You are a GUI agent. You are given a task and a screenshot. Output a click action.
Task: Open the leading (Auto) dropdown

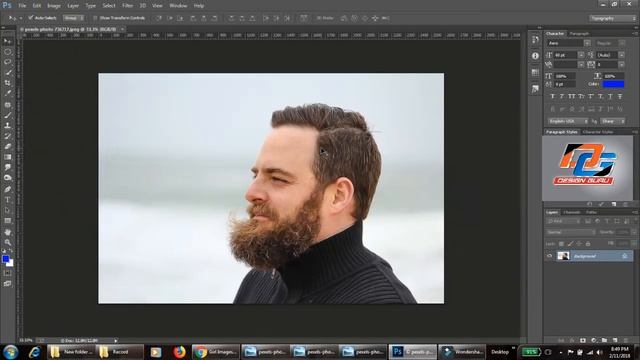click(621, 55)
